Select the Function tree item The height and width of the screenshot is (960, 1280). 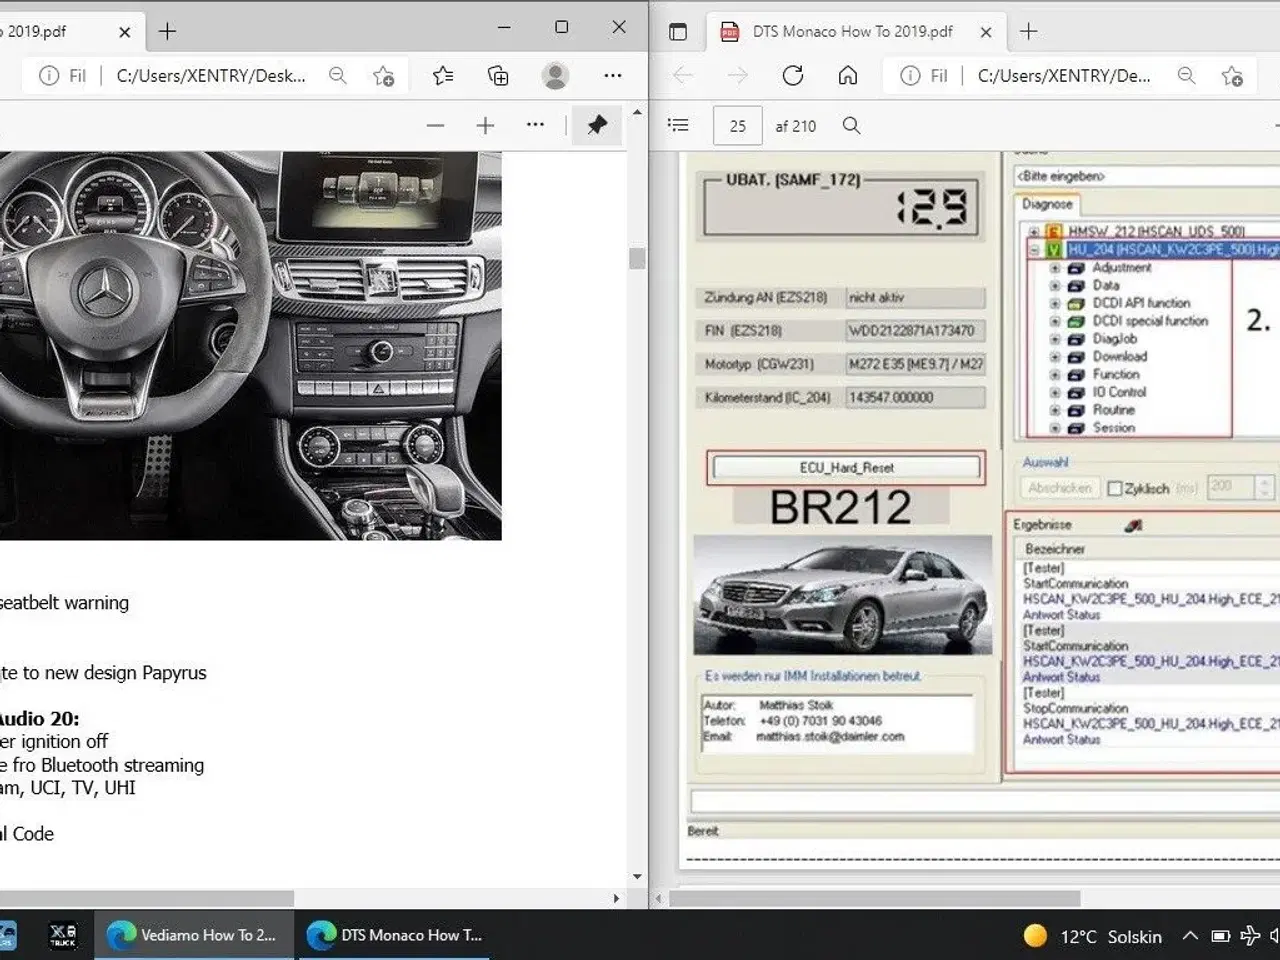1115,375
